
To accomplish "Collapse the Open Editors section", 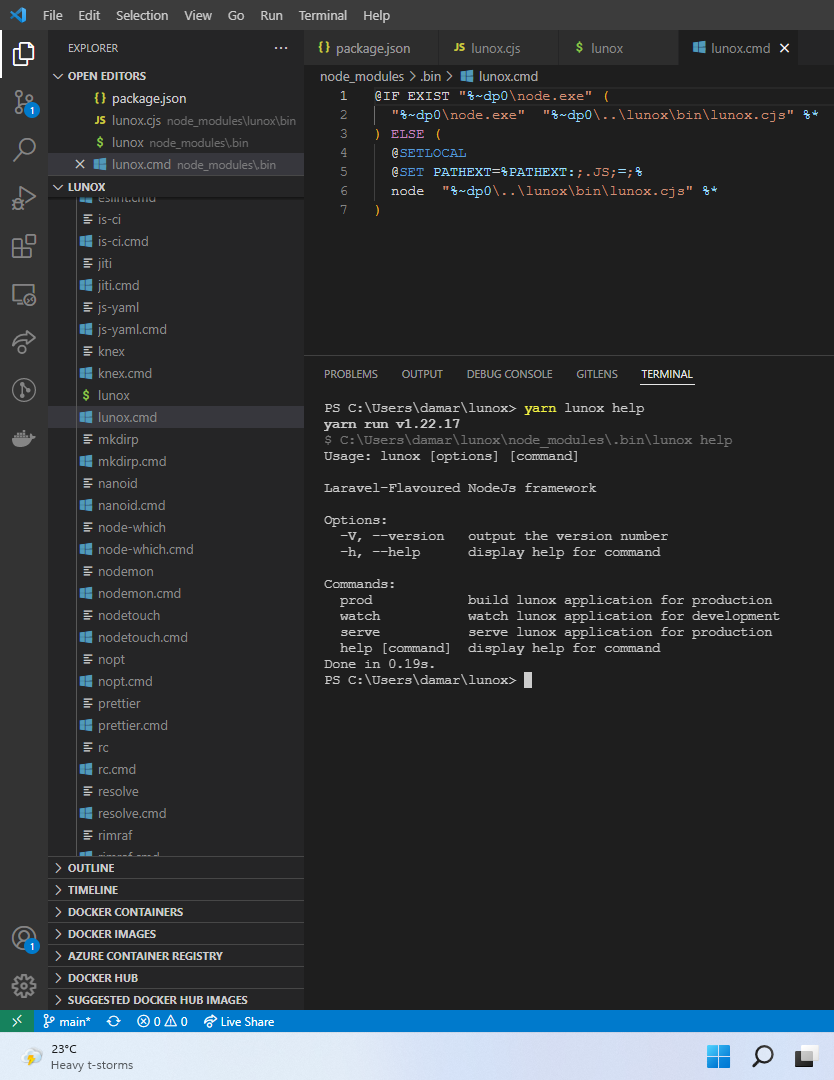I will (x=176, y=76).
